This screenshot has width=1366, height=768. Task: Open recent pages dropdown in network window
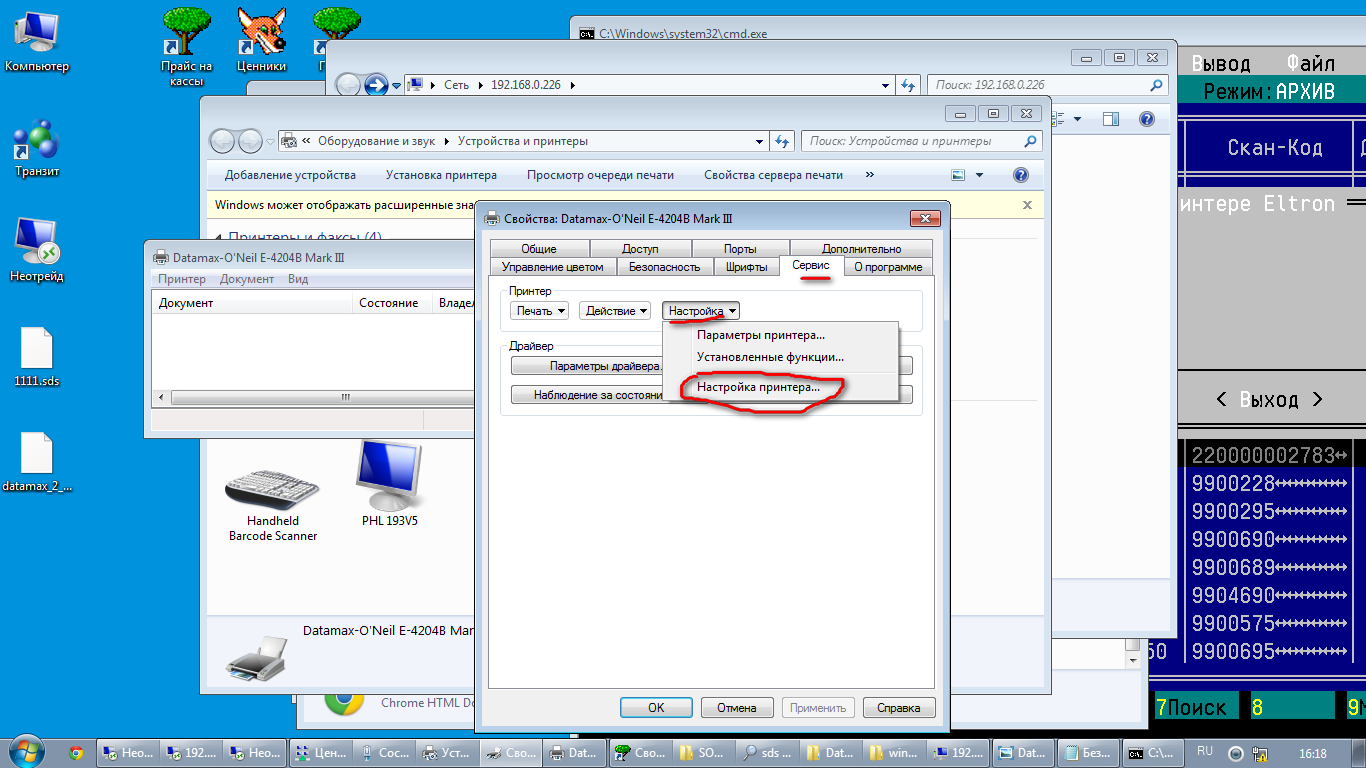pos(397,85)
